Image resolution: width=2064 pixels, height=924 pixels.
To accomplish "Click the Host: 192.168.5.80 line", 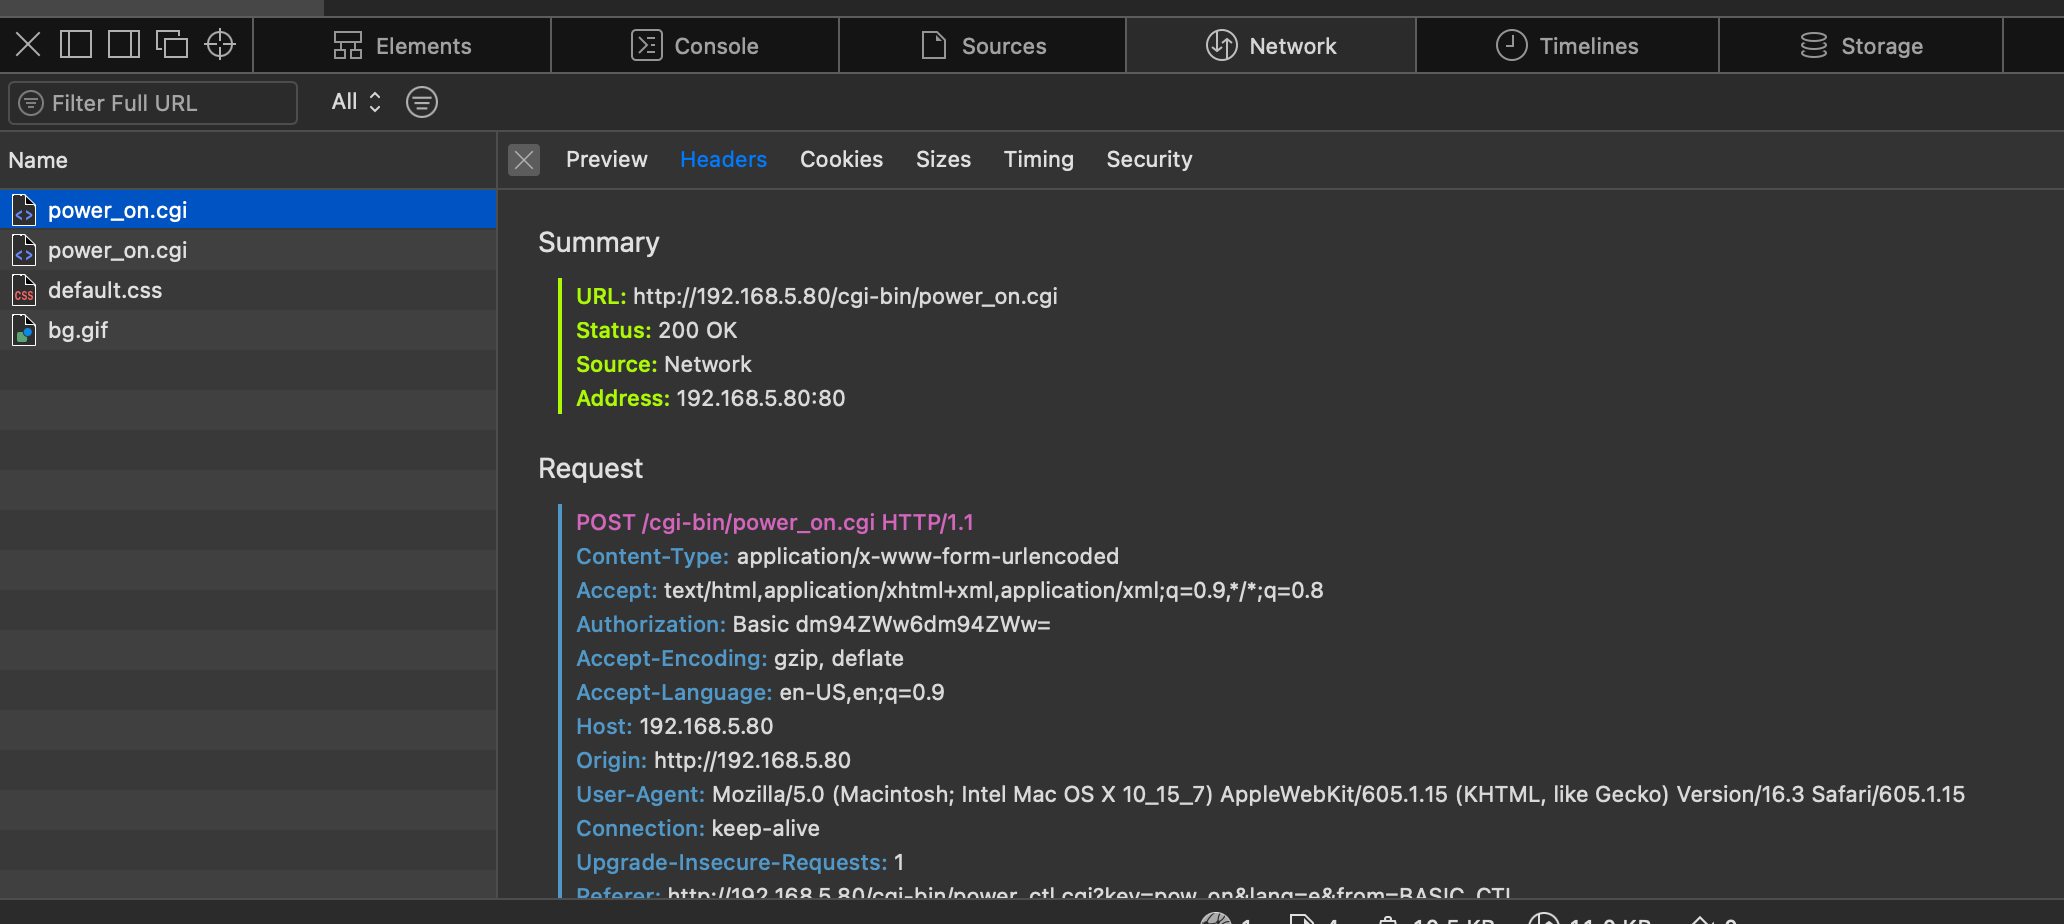I will click(674, 726).
